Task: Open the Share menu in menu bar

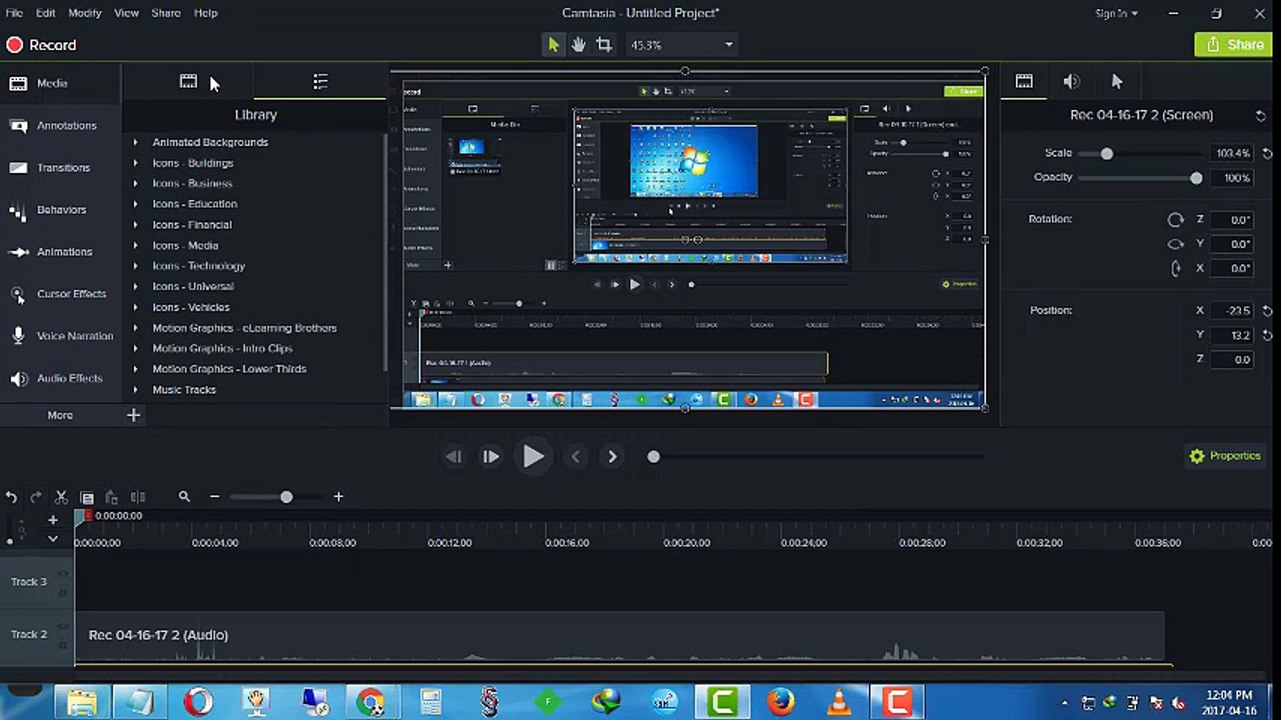Action: click(166, 13)
